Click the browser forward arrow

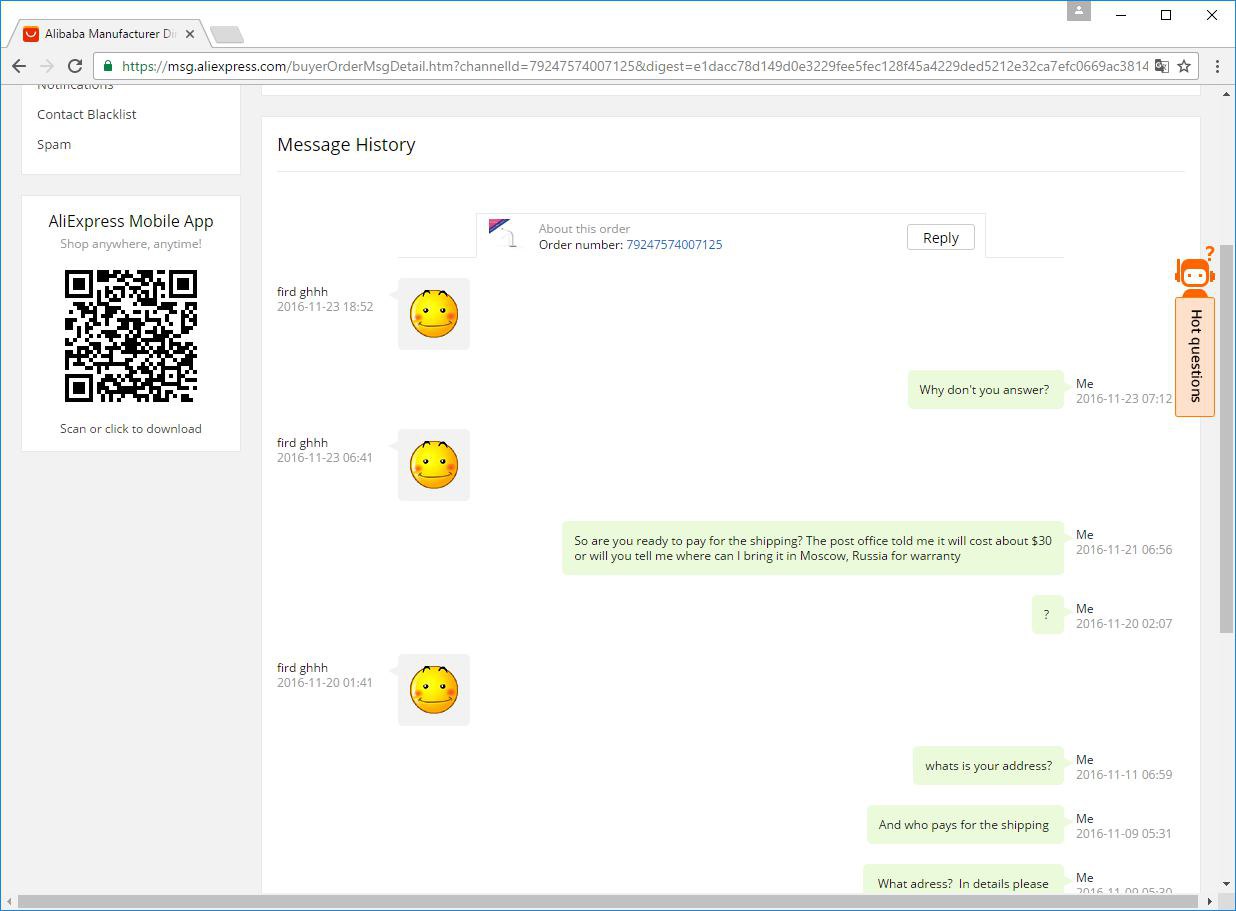point(46,66)
